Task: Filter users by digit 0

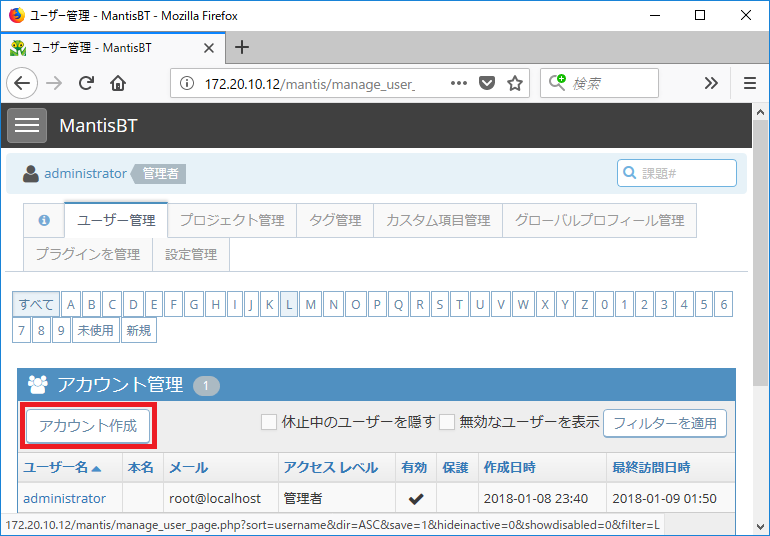Action: 605,304
